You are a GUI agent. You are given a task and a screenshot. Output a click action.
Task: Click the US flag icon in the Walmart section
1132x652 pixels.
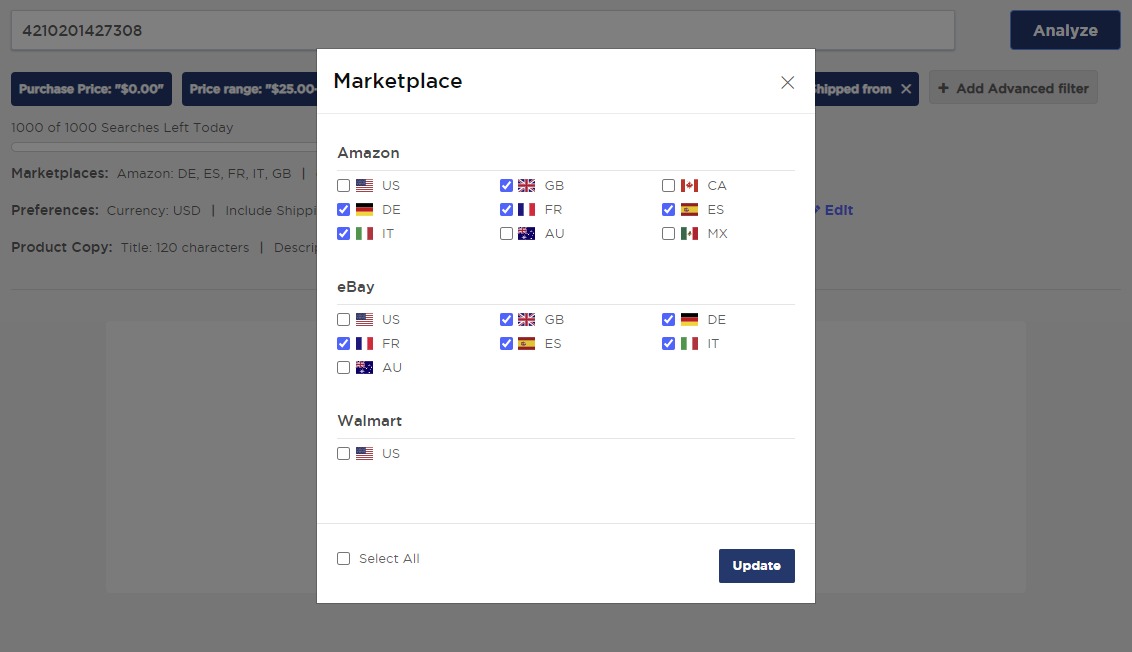[365, 453]
